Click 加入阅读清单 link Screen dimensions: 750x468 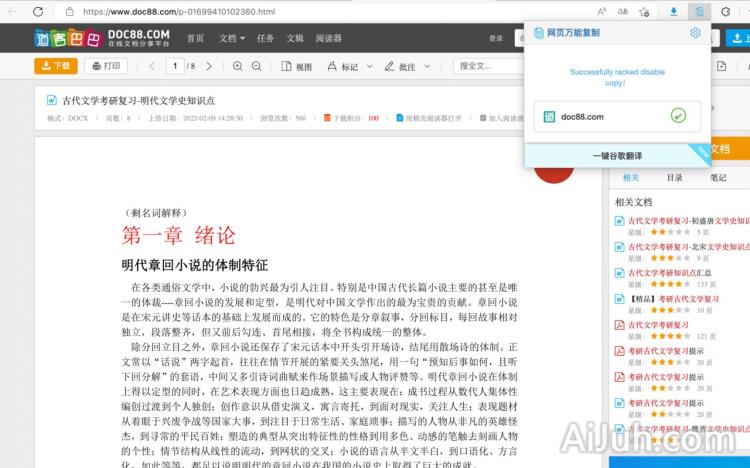click(502, 118)
